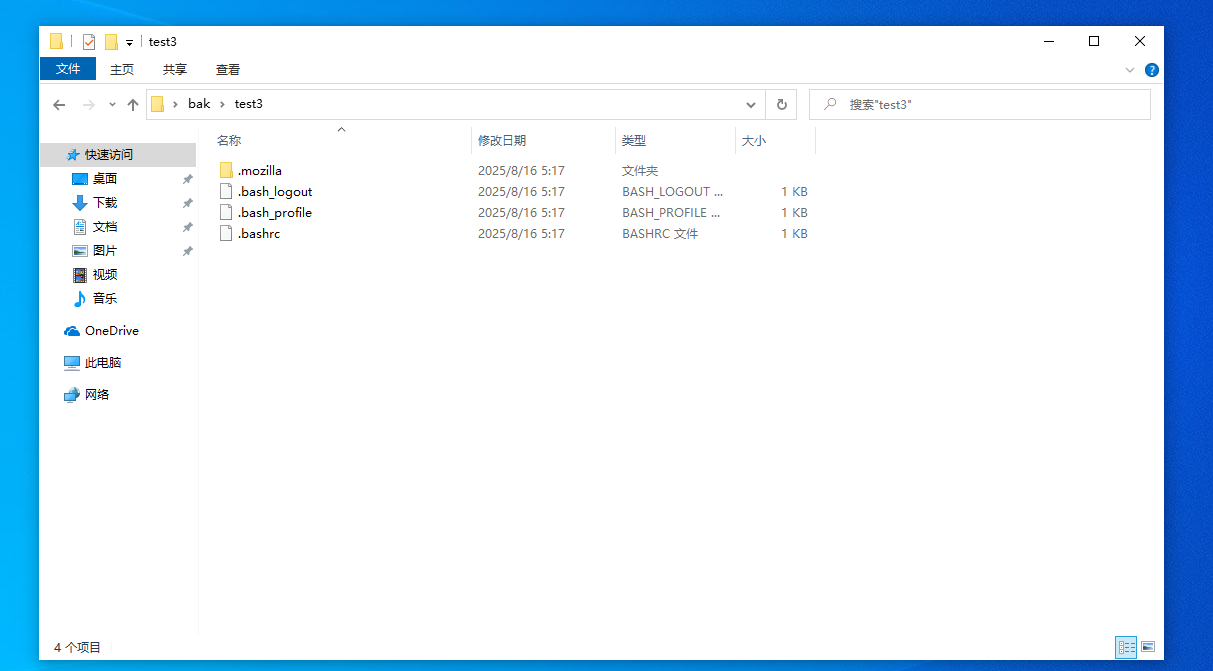Open 桌面 in the navigation pane
Image resolution: width=1213 pixels, height=671 pixels.
point(105,179)
